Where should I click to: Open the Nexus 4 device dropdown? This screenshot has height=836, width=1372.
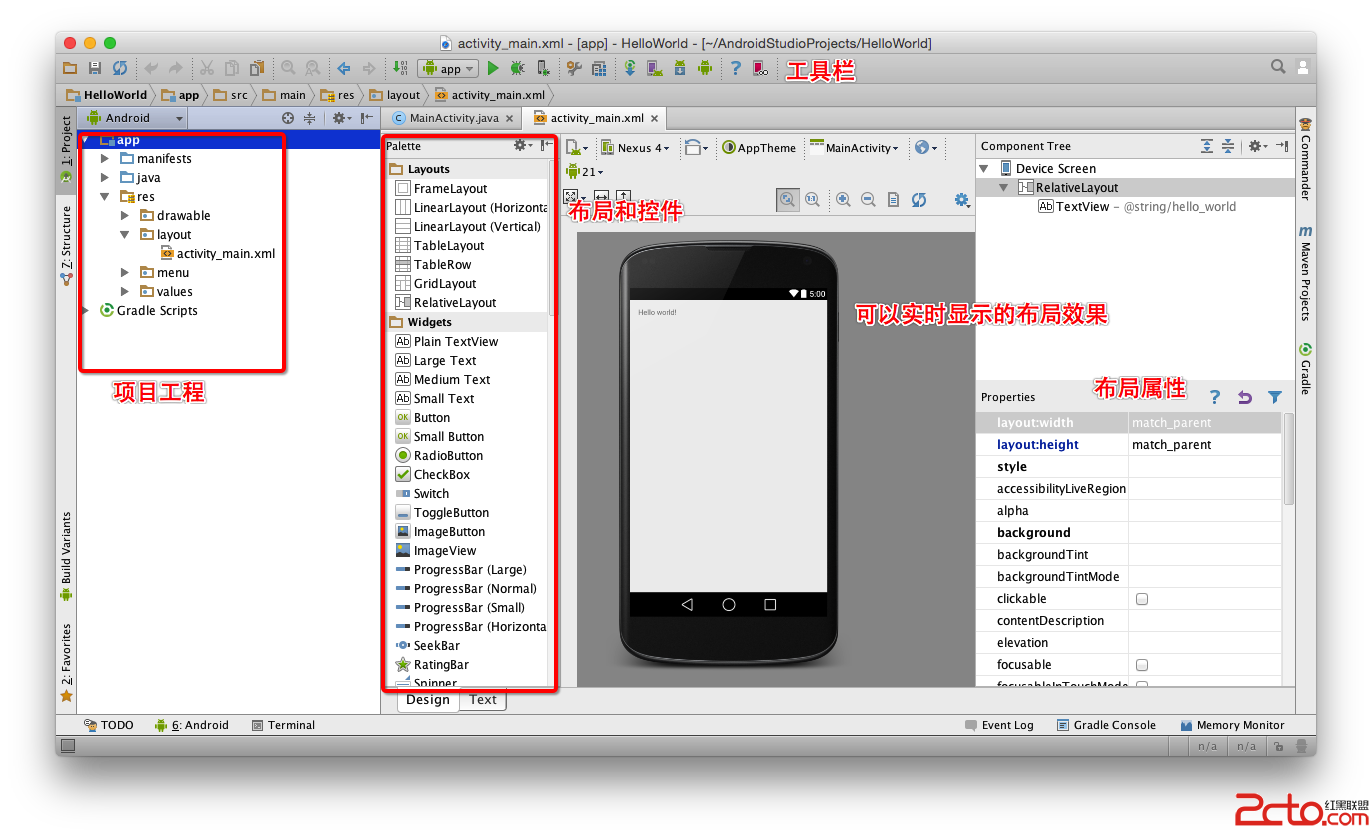tap(635, 147)
